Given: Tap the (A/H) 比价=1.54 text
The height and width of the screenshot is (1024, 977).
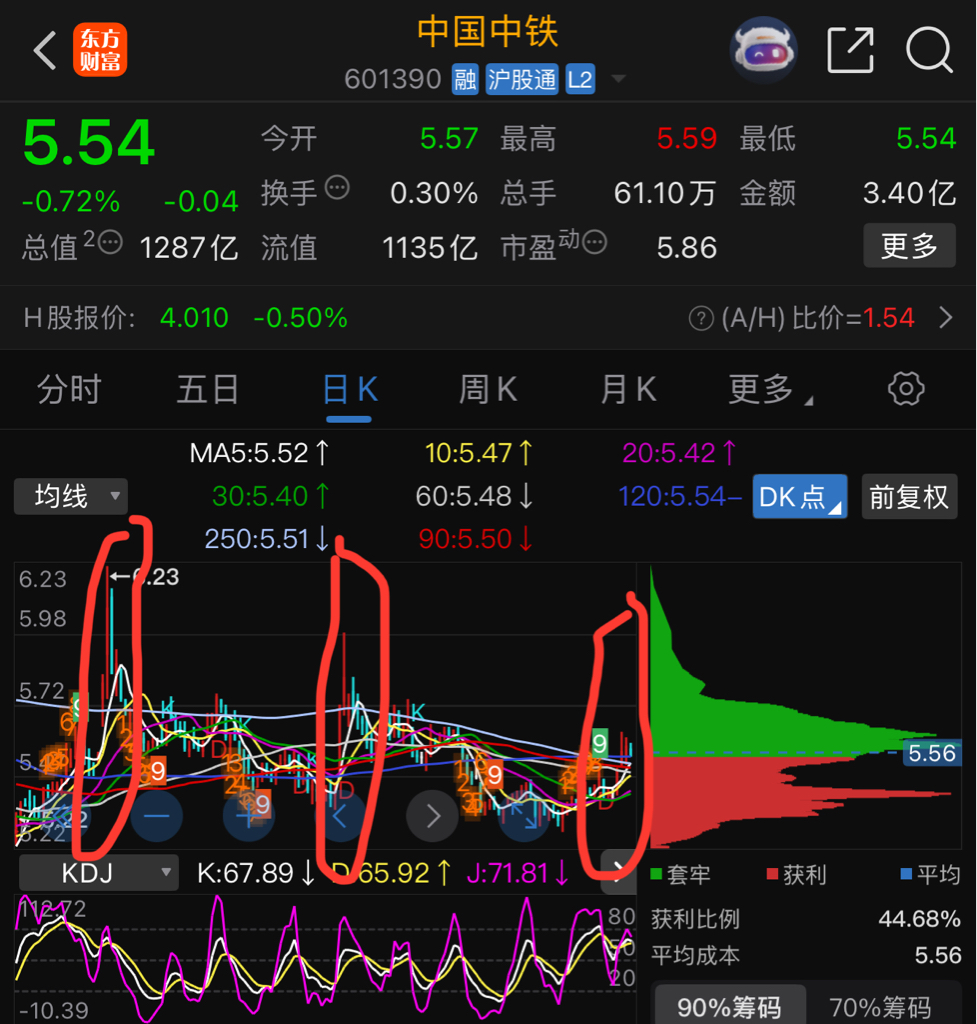Looking at the screenshot, I should [817, 319].
